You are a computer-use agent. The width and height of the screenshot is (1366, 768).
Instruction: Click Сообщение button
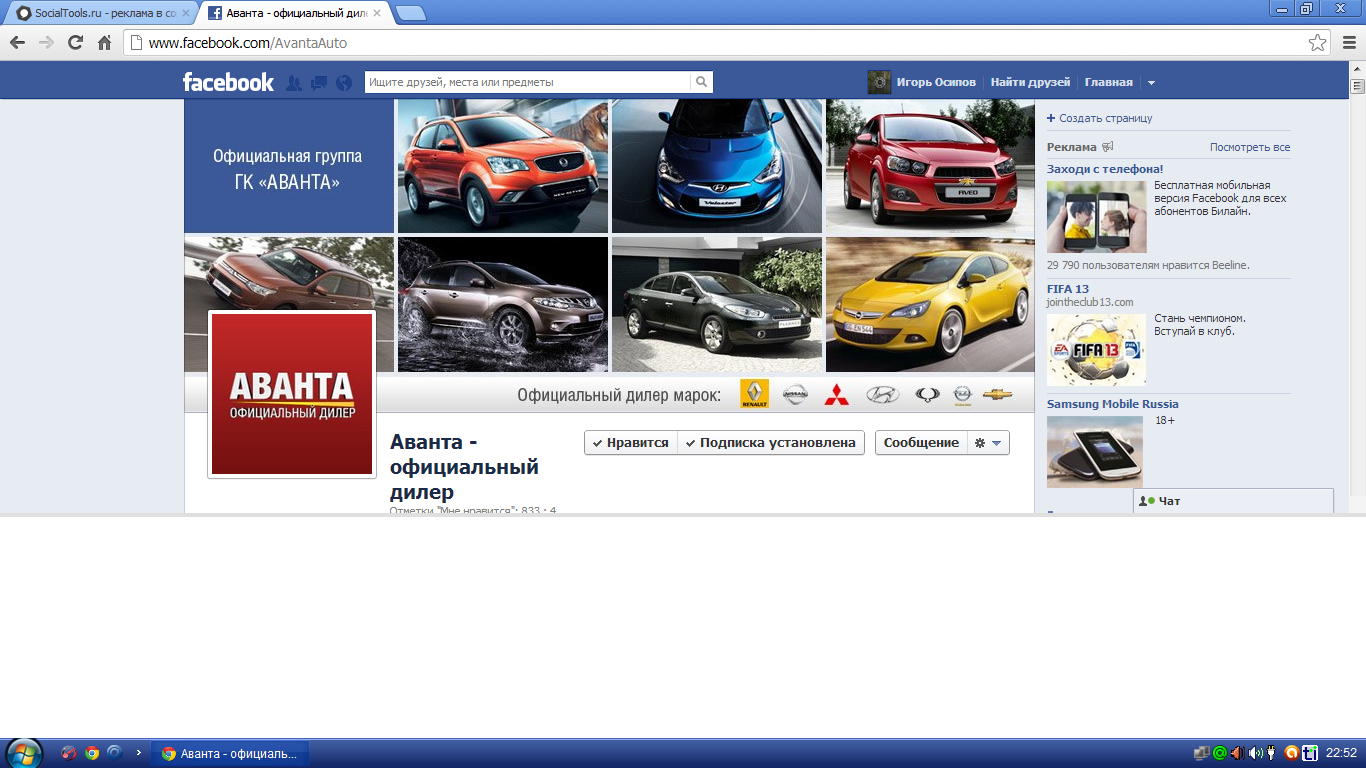(921, 443)
